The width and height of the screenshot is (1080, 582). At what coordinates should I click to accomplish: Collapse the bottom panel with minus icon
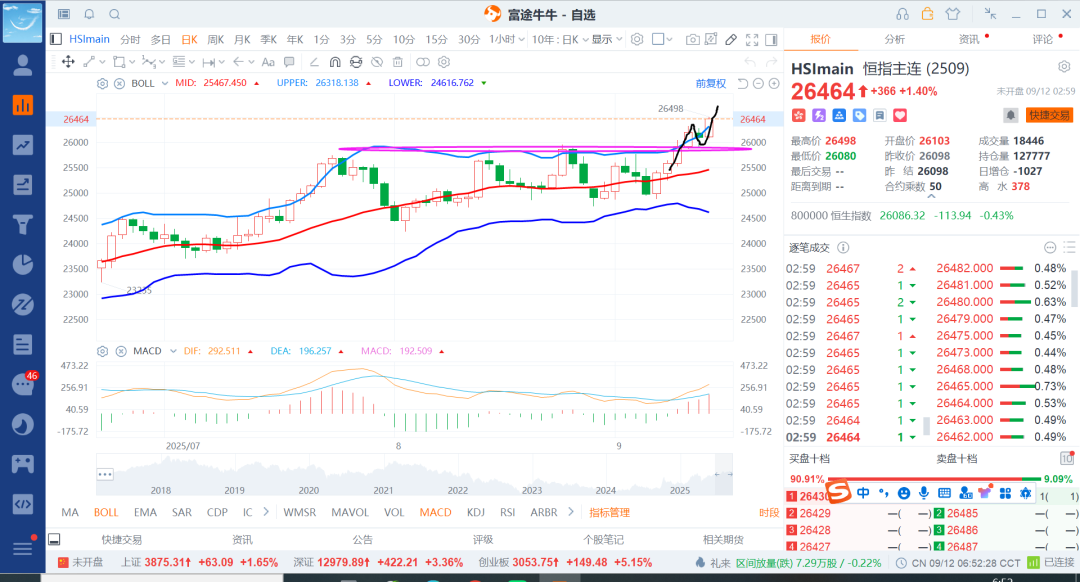pos(54,539)
